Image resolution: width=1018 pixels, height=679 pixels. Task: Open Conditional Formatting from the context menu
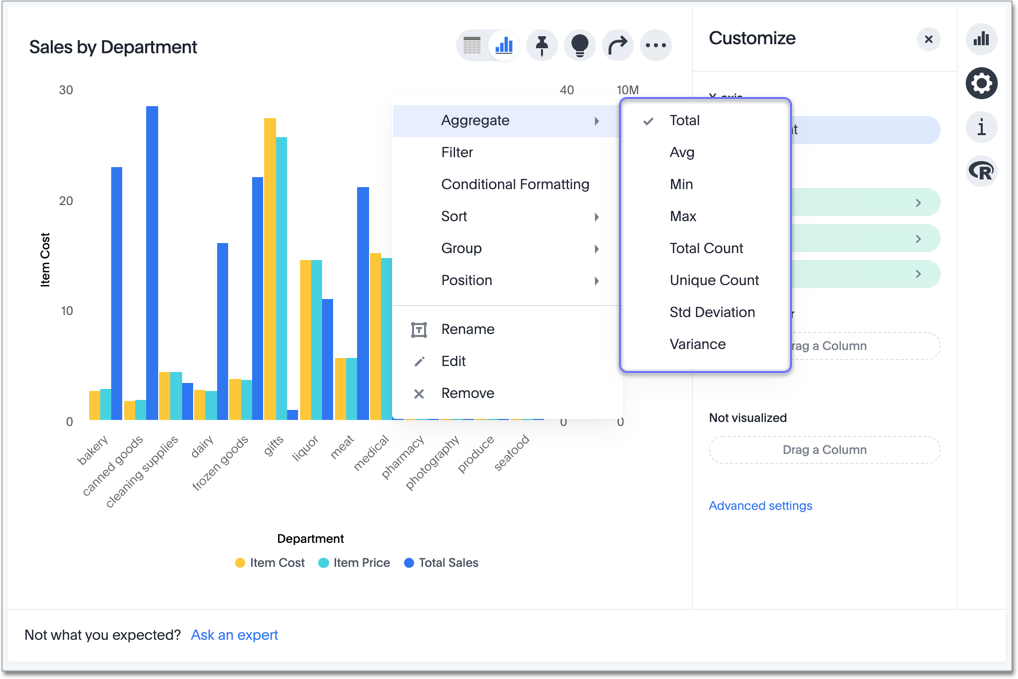515,184
